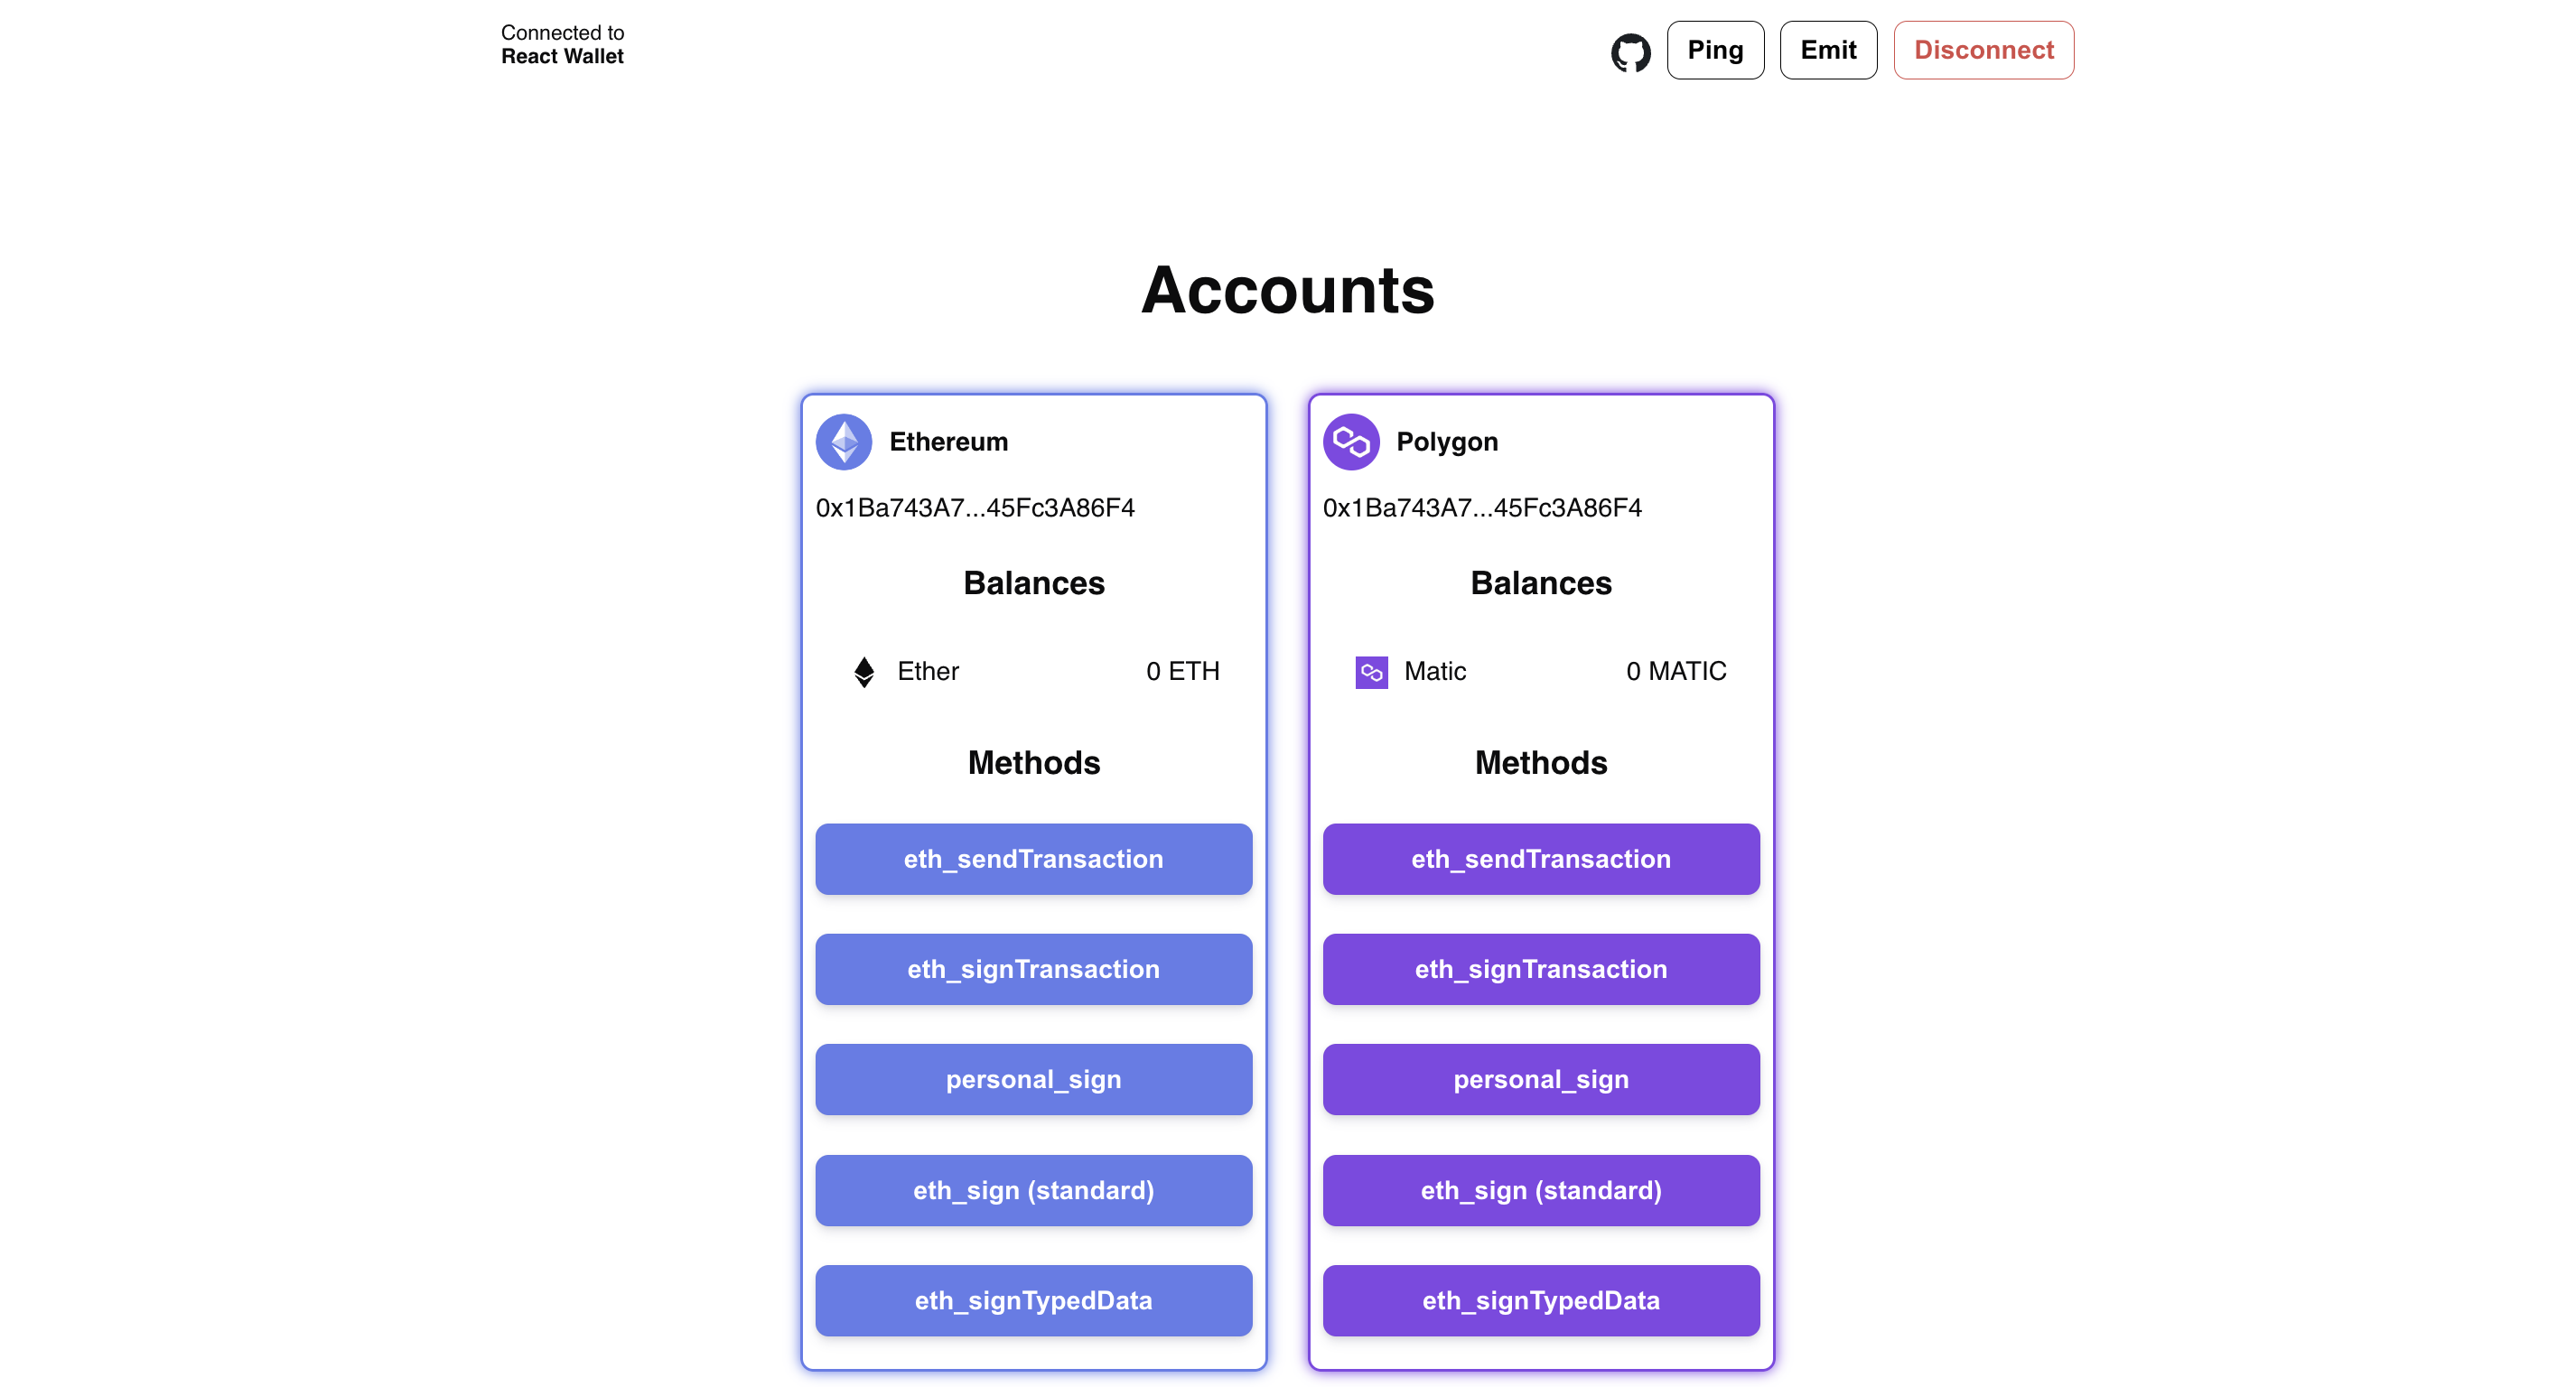Select the Polygon account address text

click(x=1482, y=508)
